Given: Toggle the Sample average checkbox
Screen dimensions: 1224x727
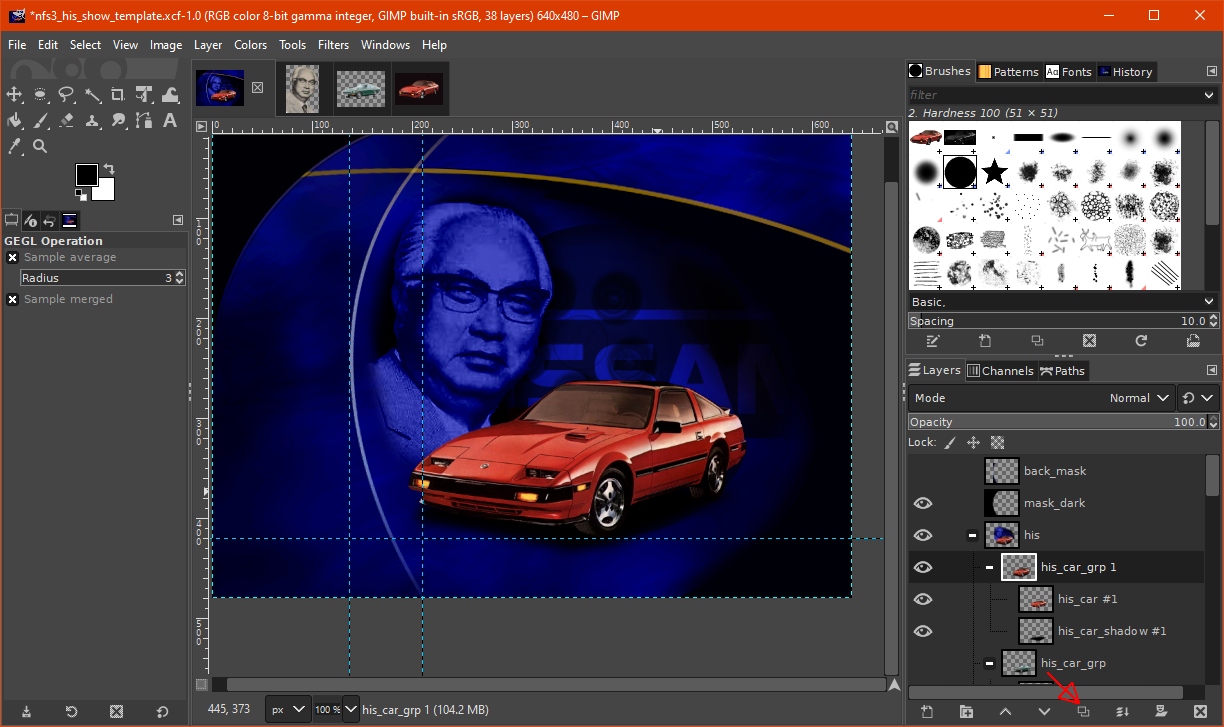Looking at the screenshot, I should point(12,257).
